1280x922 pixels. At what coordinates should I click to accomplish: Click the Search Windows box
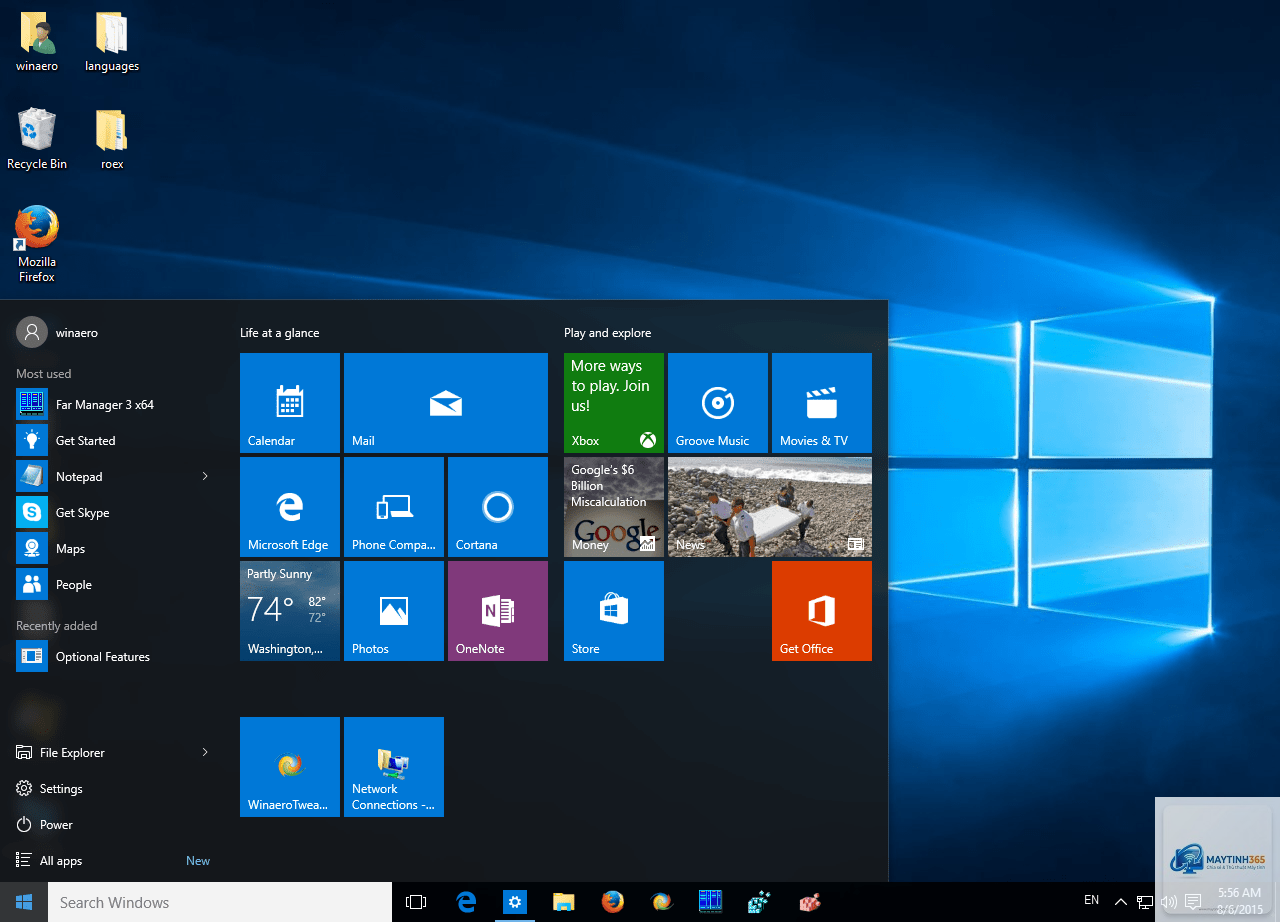click(x=220, y=902)
